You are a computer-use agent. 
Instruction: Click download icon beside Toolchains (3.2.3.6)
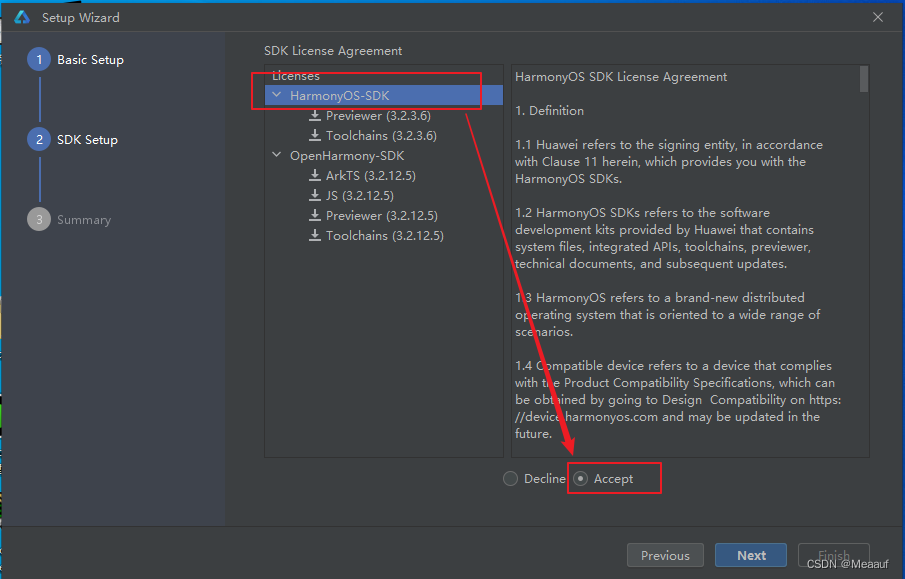click(315, 135)
